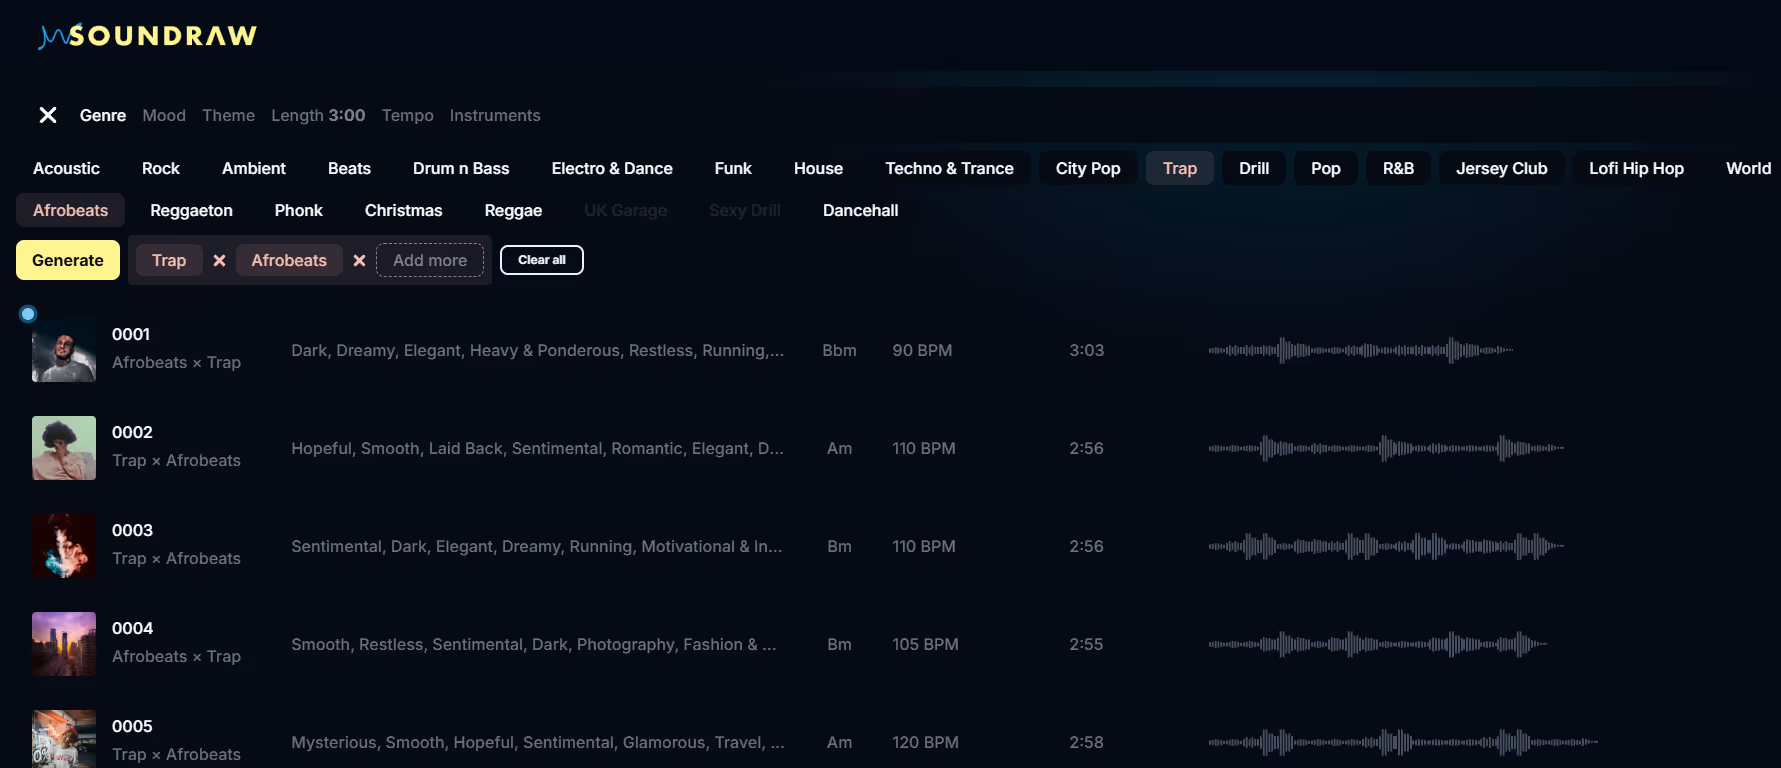Play track 0001 via its thumbnail
This screenshot has width=1781, height=768.
click(64, 350)
